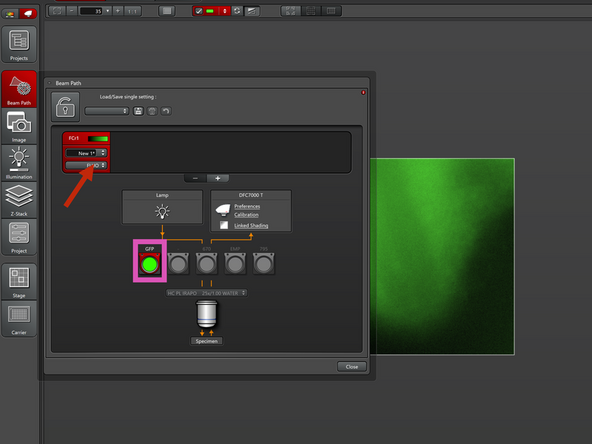592x444 pixels.
Task: Select the 795 filter cube
Action: pos(264,263)
